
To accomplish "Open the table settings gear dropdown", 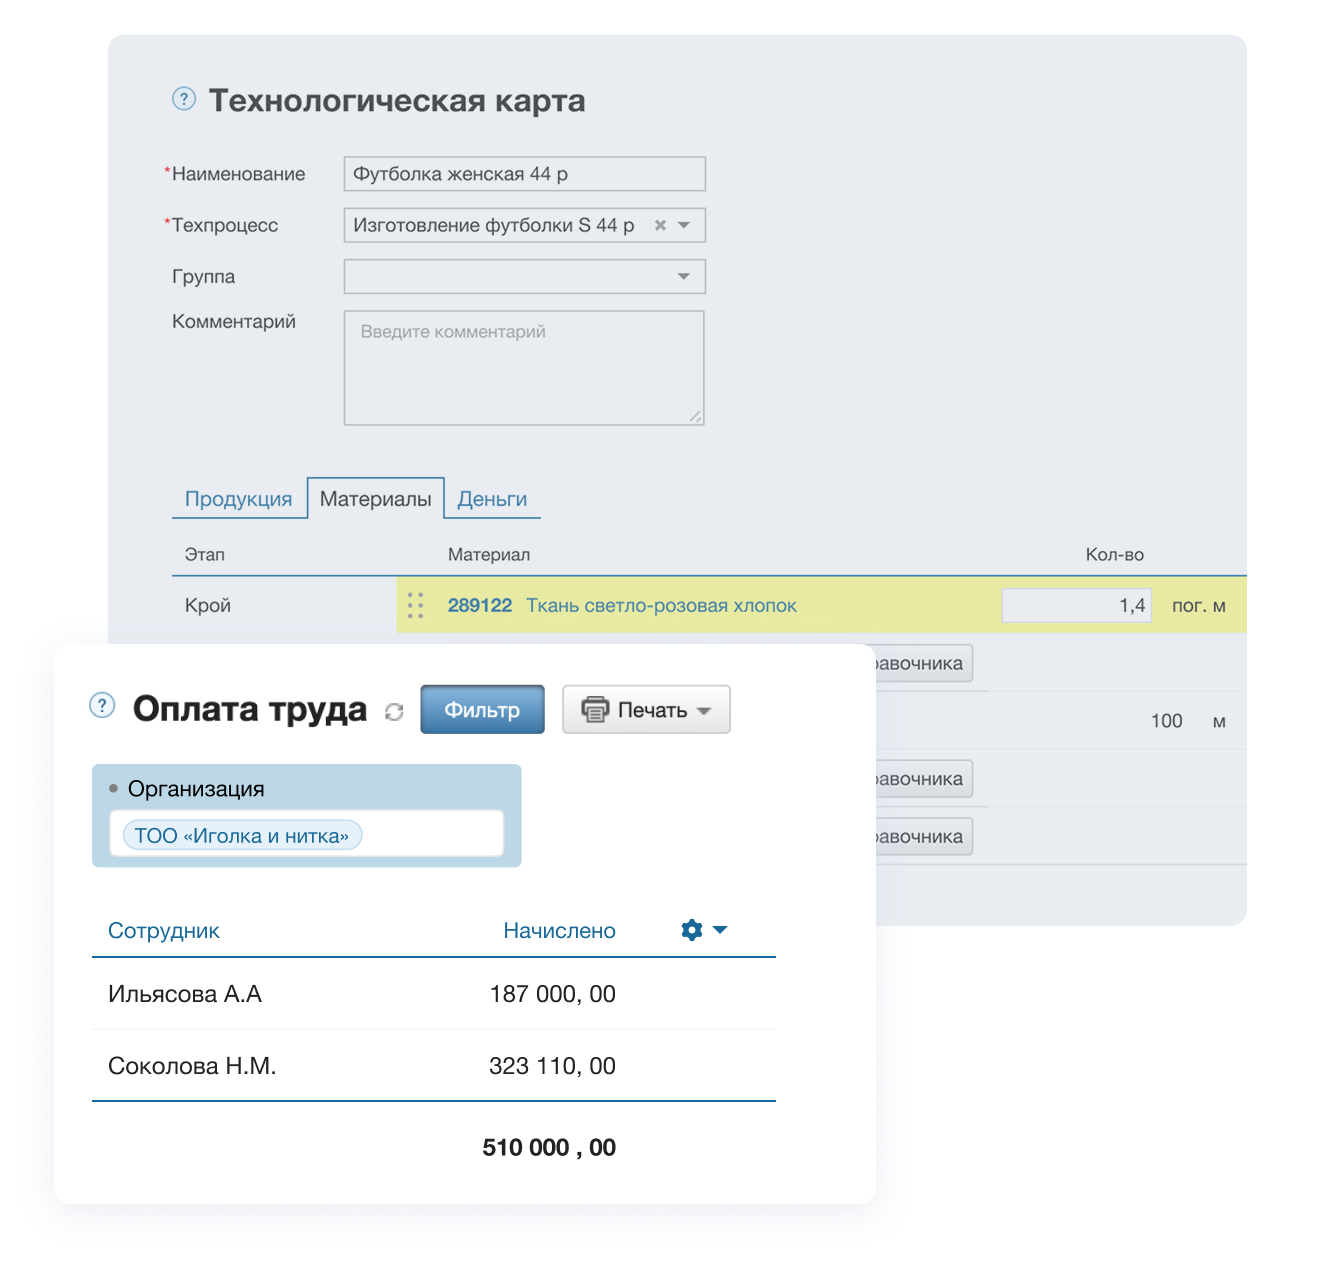I will pos(704,930).
